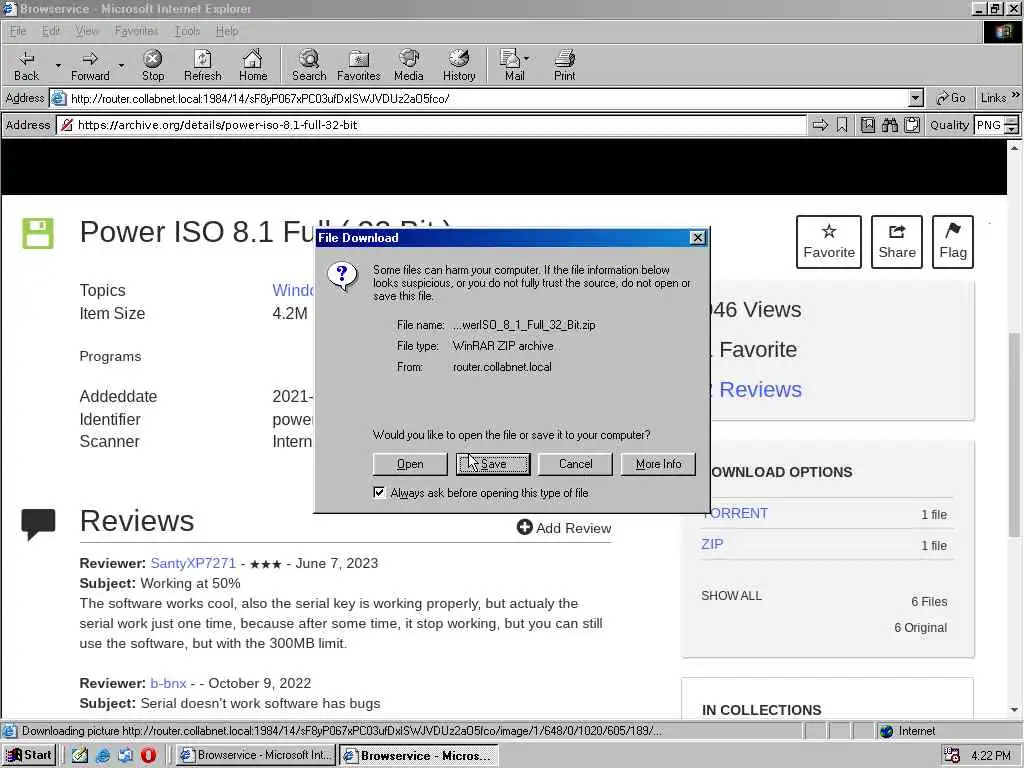
Task: Click the ZIP download option link
Action: [712, 544]
